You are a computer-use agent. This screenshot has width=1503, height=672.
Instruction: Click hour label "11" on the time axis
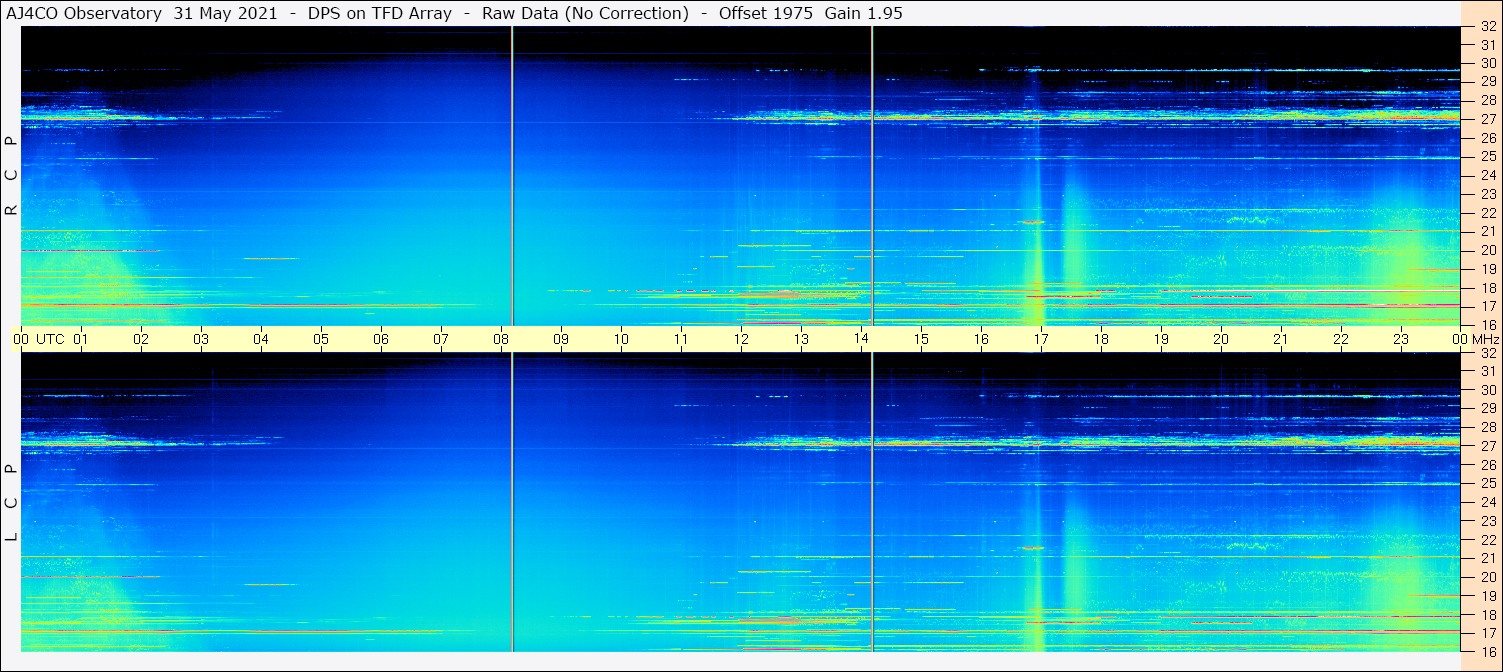681,339
